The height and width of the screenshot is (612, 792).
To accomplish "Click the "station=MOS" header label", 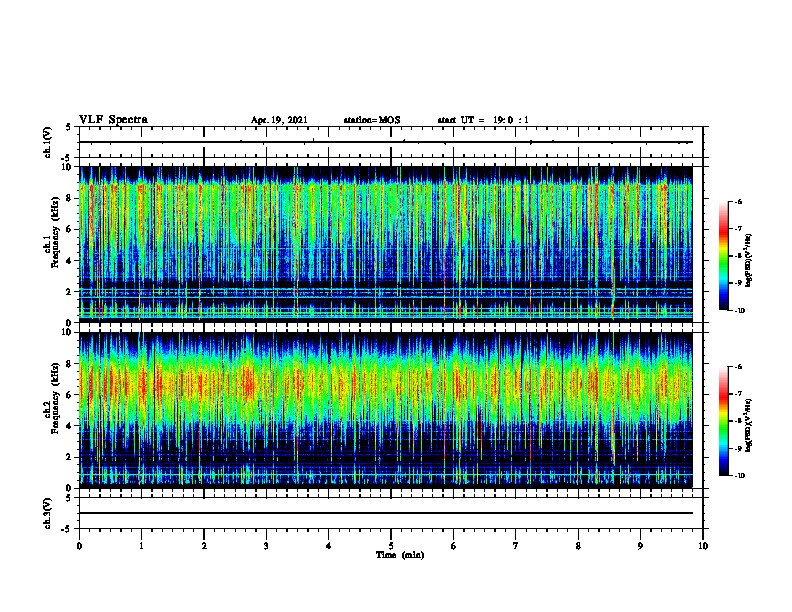I will click(x=372, y=120).
